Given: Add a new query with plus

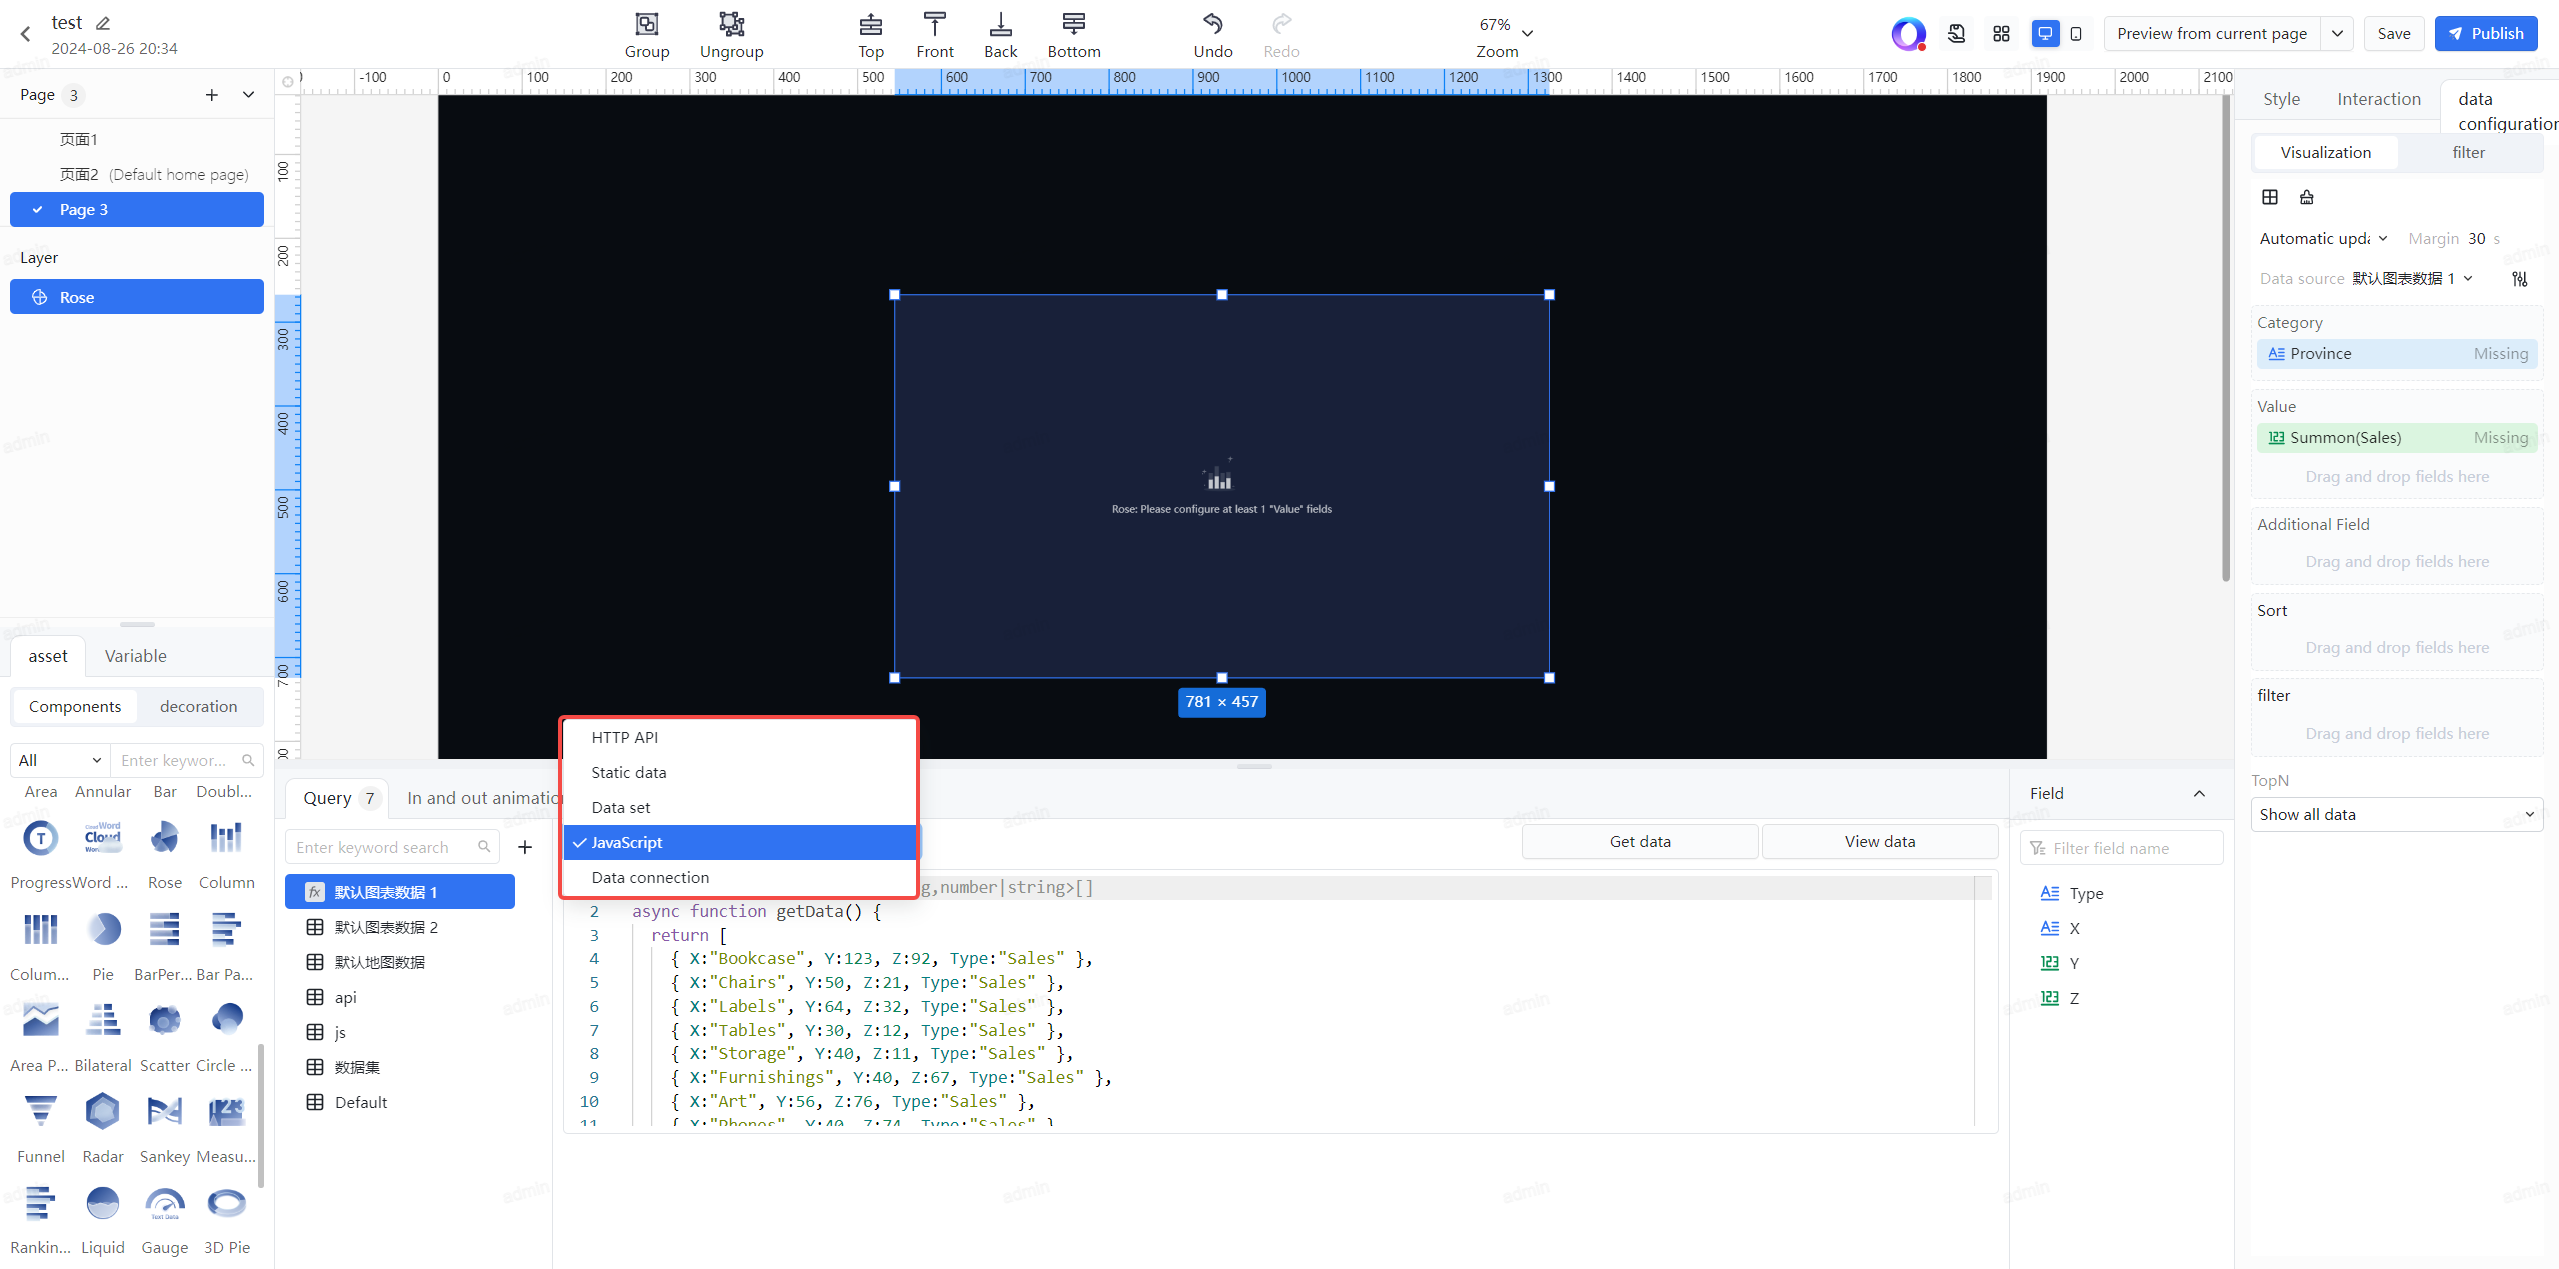Looking at the screenshot, I should click(x=524, y=847).
